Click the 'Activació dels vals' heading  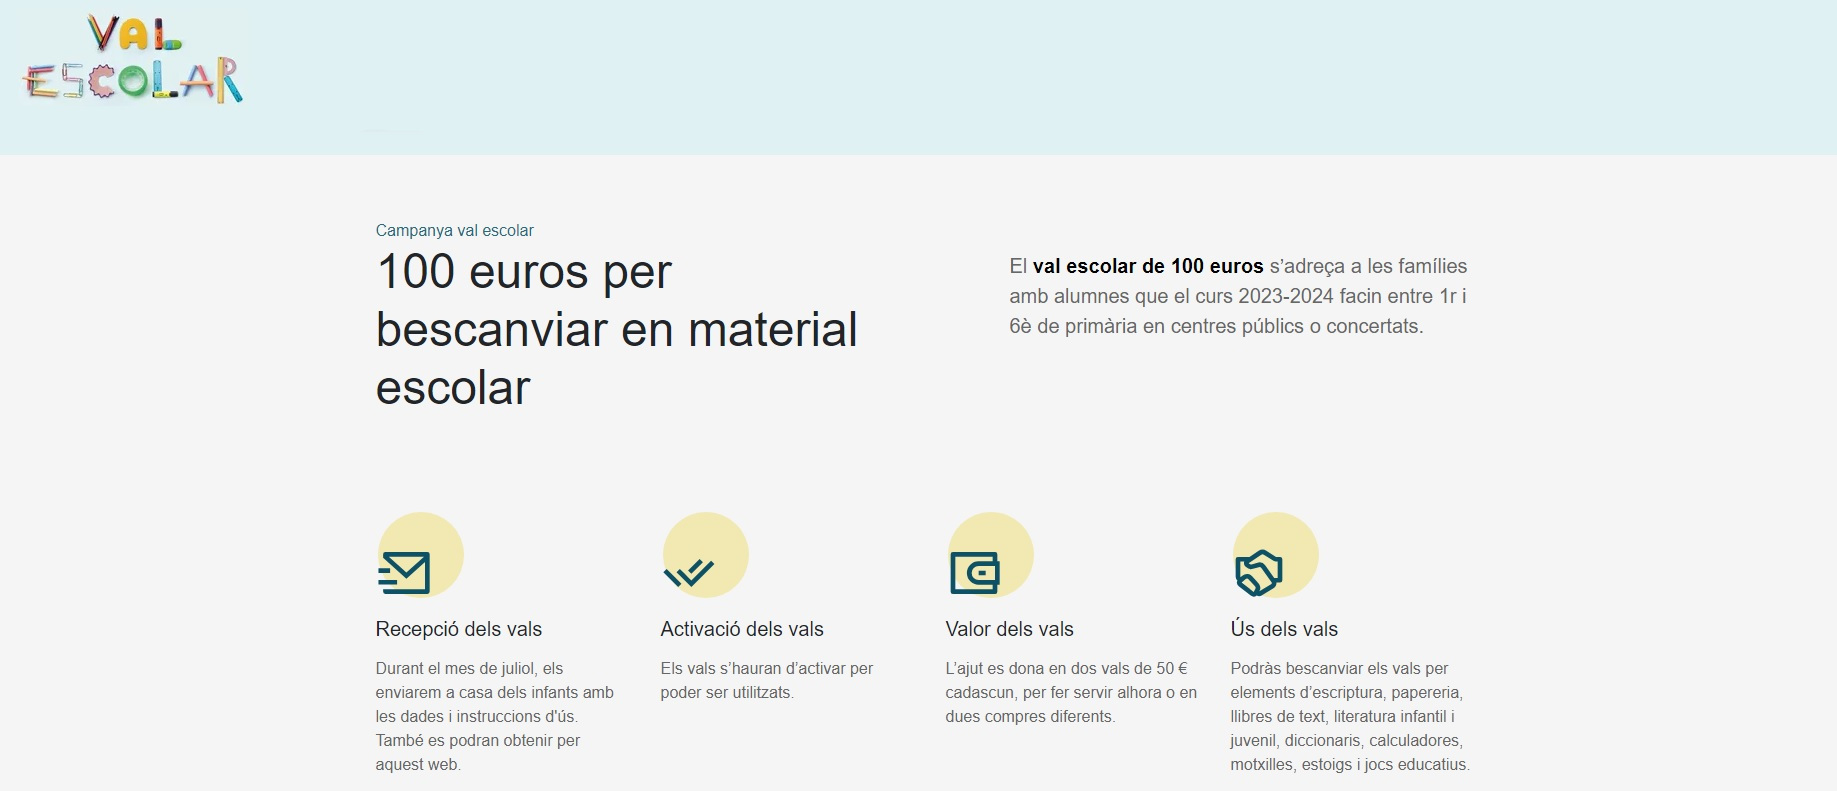pos(741,629)
